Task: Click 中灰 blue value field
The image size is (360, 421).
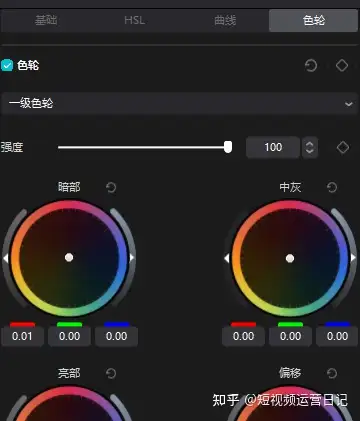Action: 337,336
